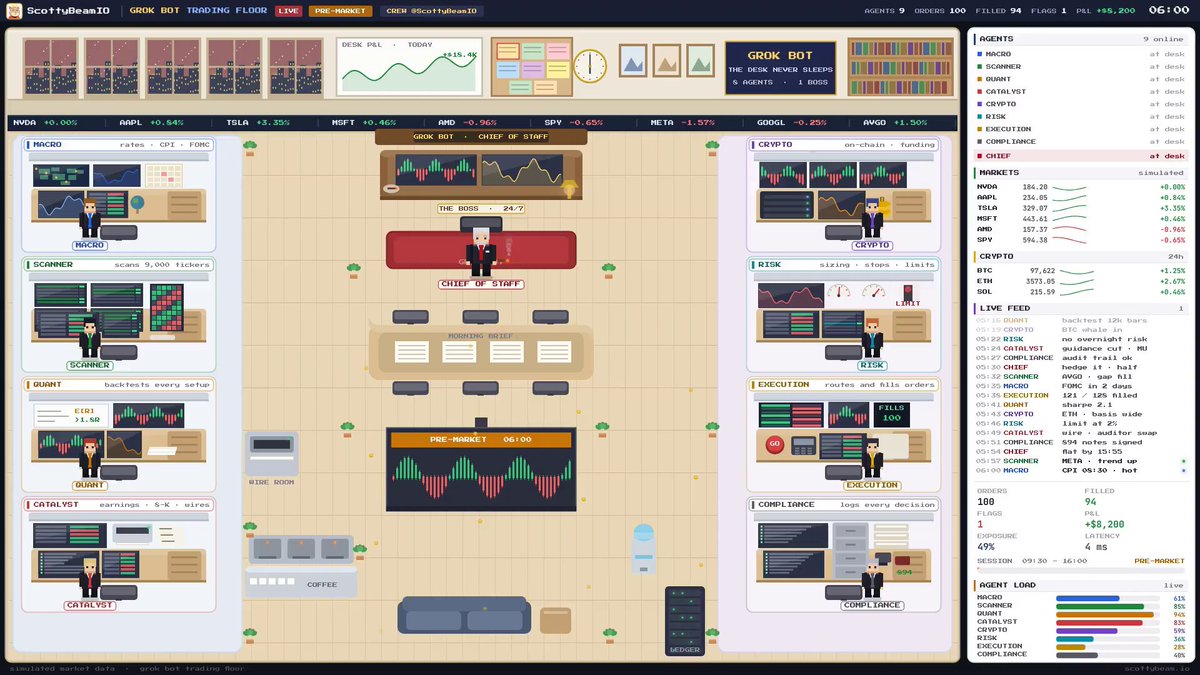Open the 'CPI 08:30 · hot' feed entry
Viewport: 1200px width, 675px height.
(x=1079, y=470)
